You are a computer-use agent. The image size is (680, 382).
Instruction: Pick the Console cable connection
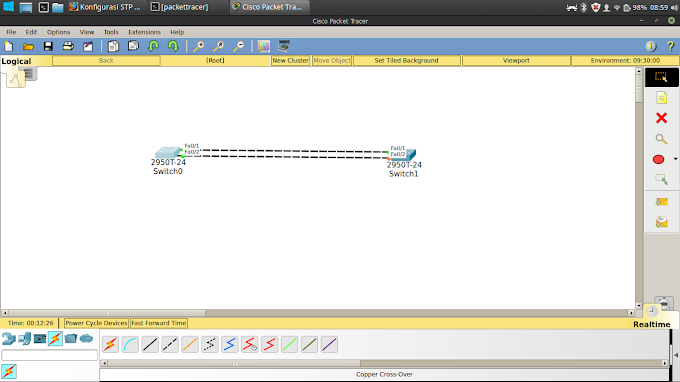[x=130, y=345]
